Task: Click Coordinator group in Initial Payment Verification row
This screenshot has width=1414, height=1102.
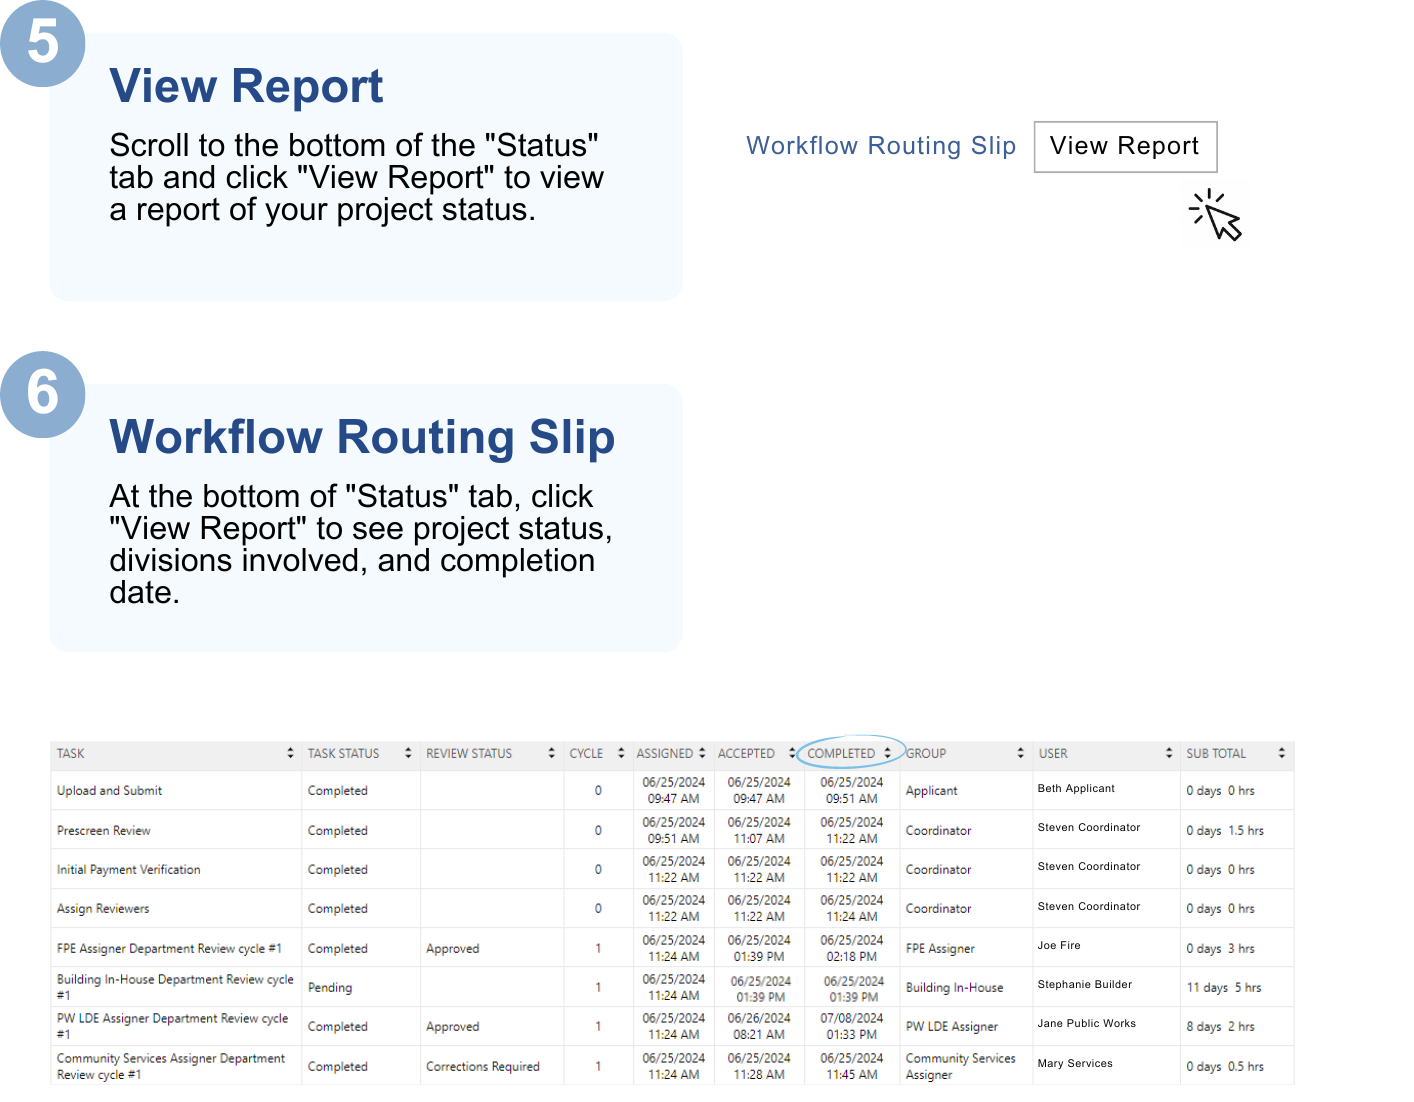Action: [939, 870]
